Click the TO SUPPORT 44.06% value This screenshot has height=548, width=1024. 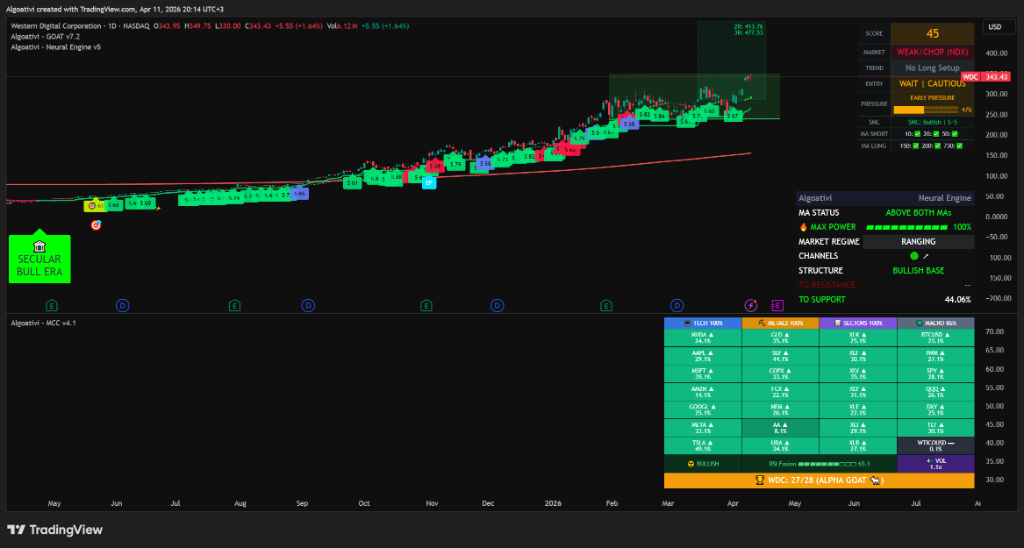pyautogui.click(x=957, y=300)
